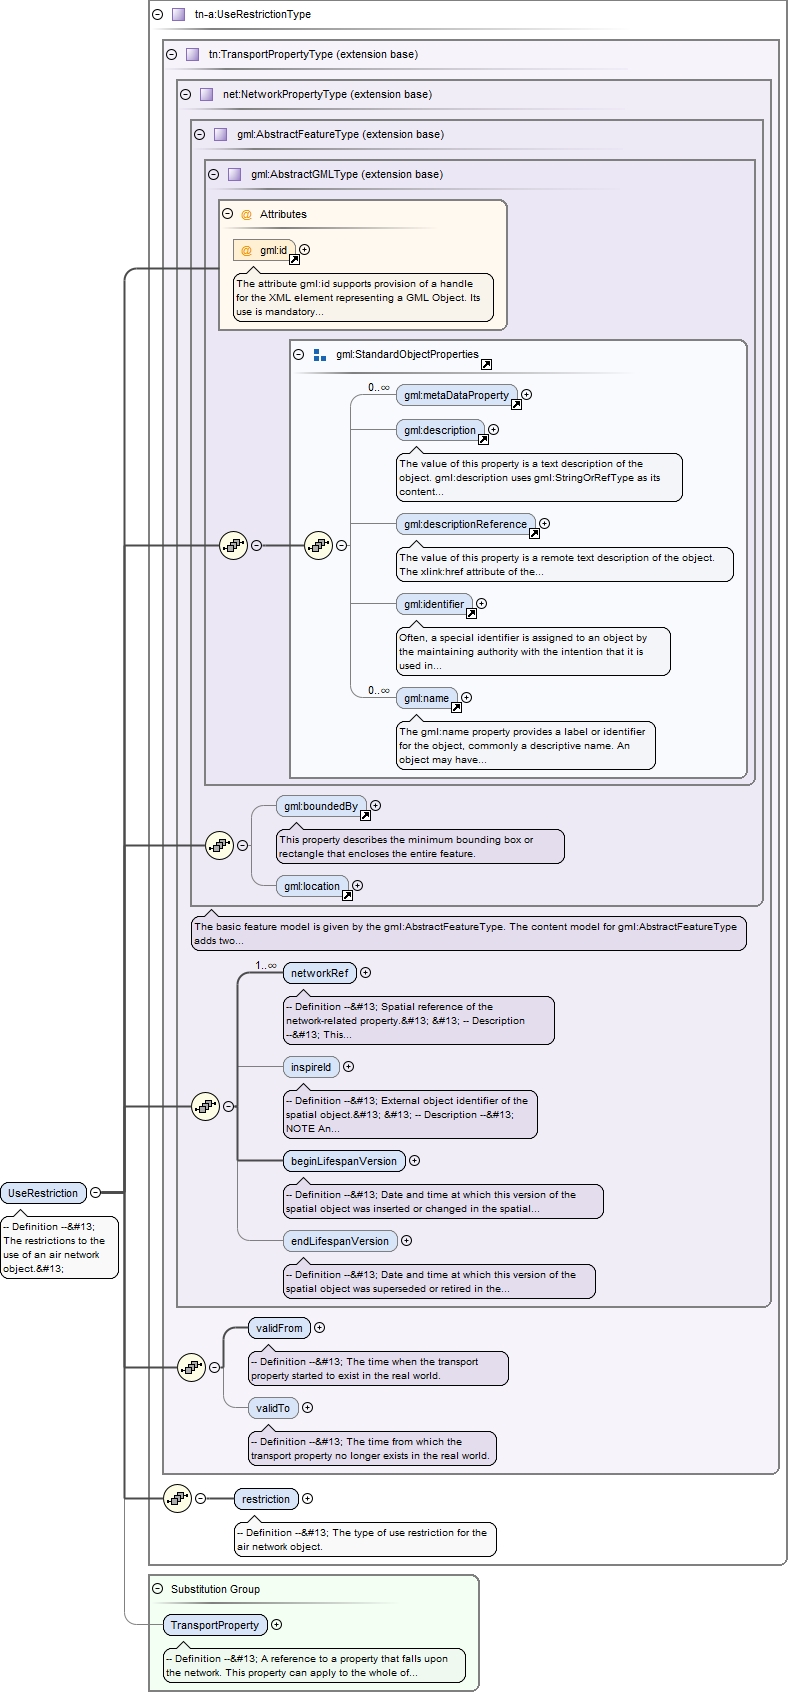Collapse the Substitution Group panel

click(158, 1589)
